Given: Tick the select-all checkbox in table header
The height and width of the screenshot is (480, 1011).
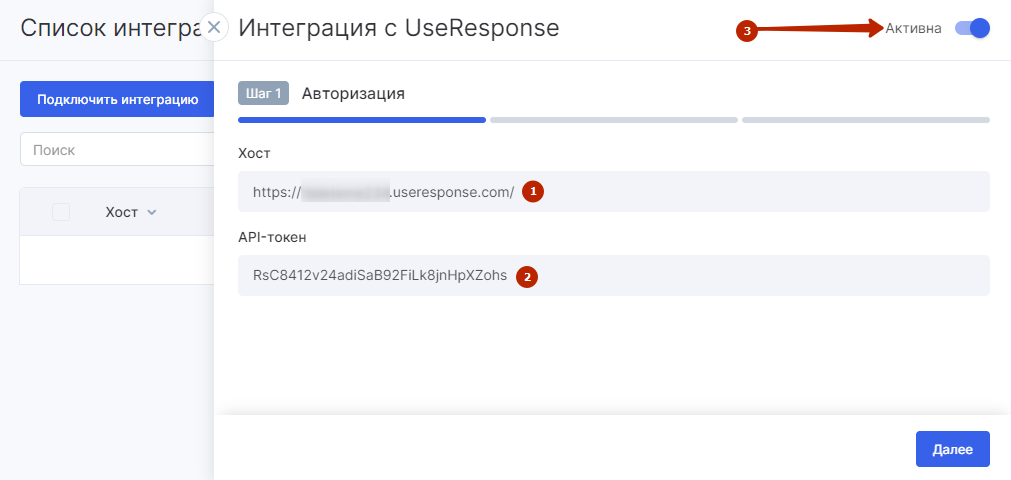Looking at the screenshot, I should pyautogui.click(x=61, y=212).
